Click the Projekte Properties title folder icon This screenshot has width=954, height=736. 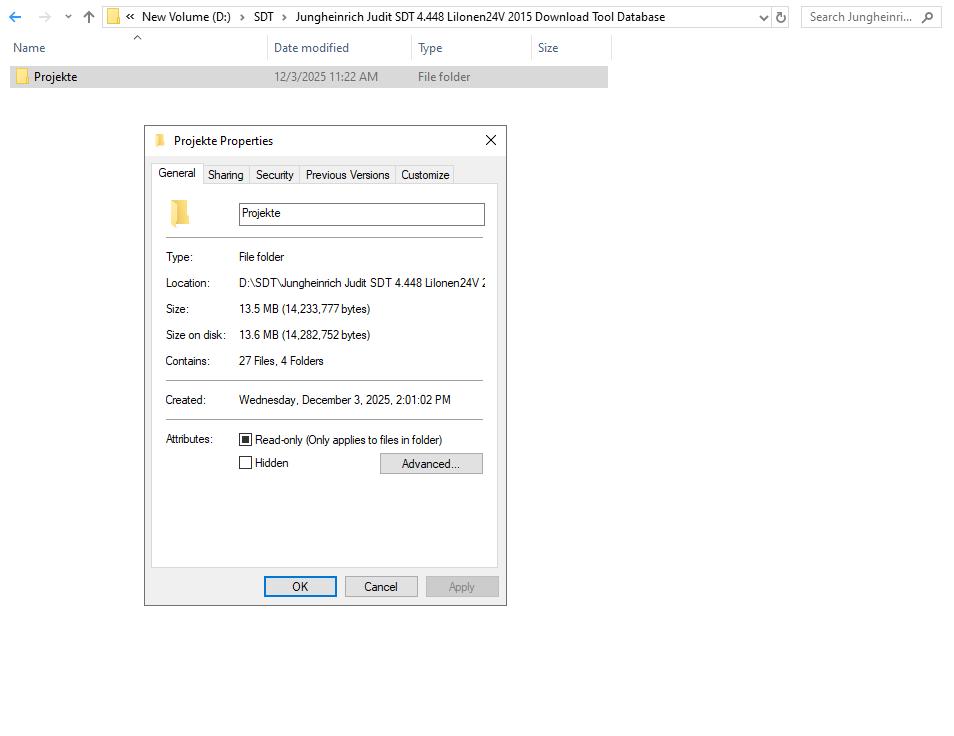pyautogui.click(x=160, y=141)
